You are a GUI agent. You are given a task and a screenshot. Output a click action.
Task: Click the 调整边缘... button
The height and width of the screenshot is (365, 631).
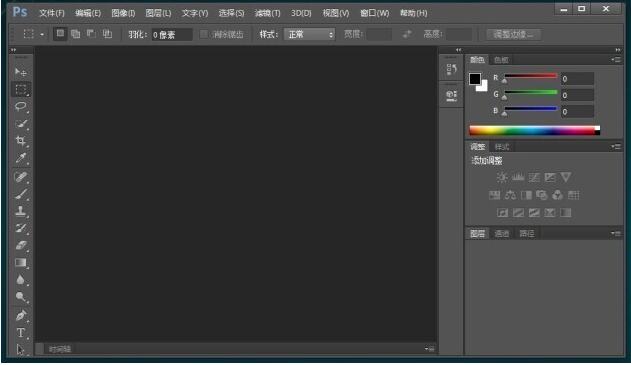click(513, 34)
